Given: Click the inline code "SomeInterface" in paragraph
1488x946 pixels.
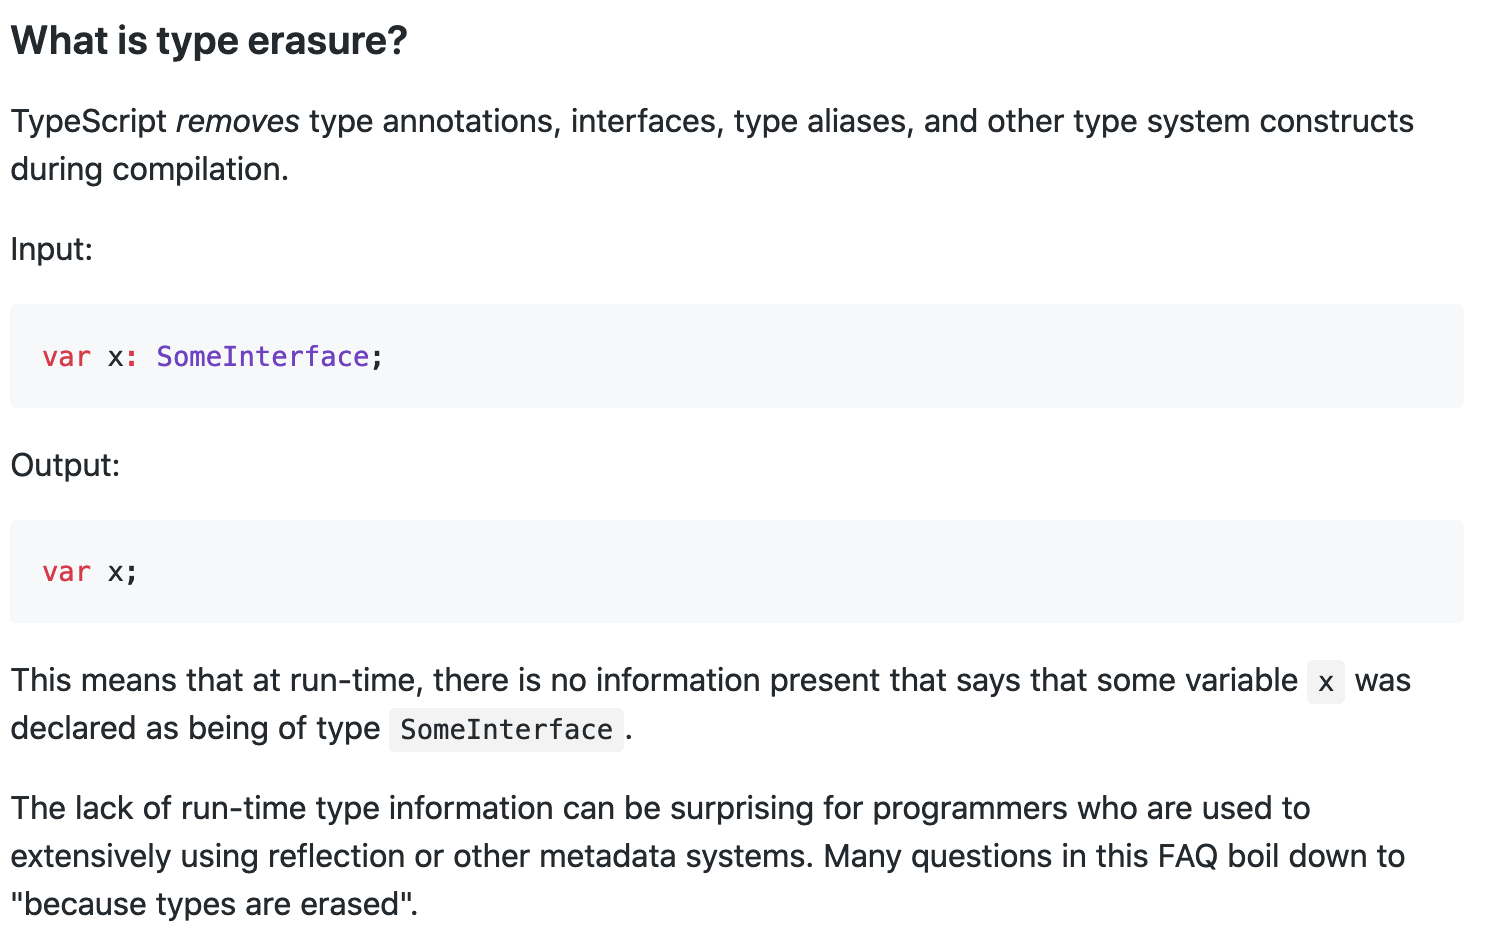Looking at the screenshot, I should coord(506,730).
